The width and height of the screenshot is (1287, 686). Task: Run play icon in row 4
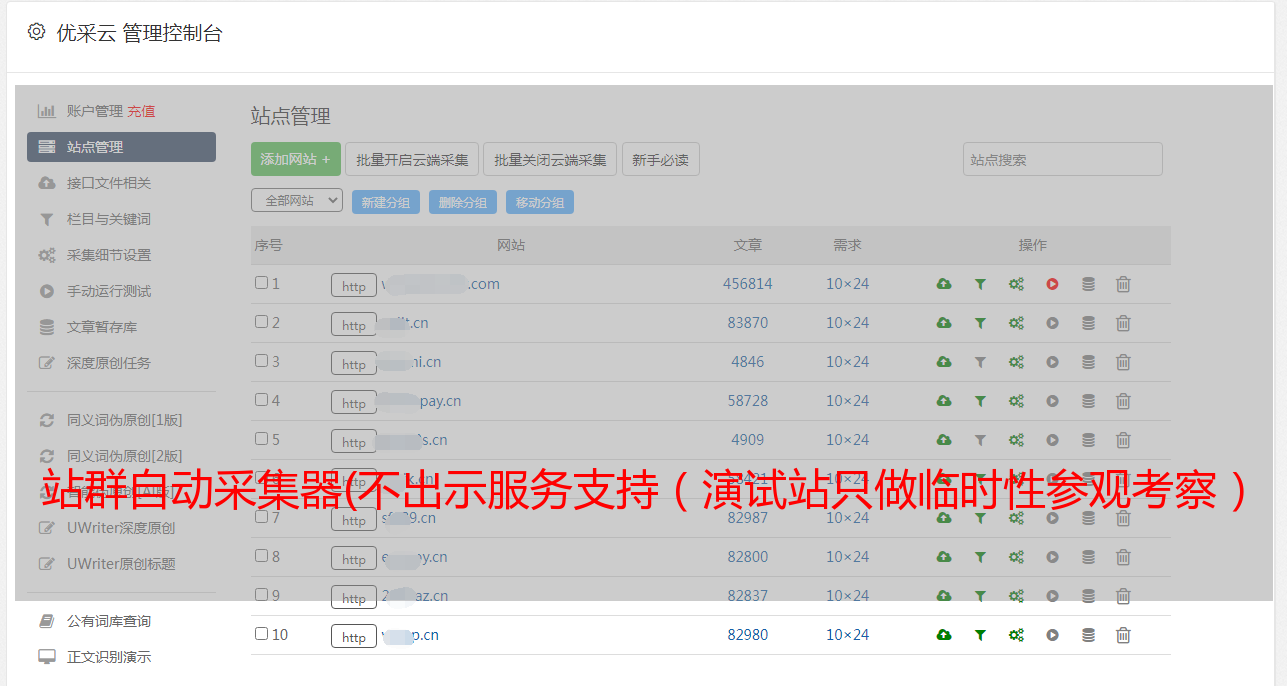coord(1052,401)
